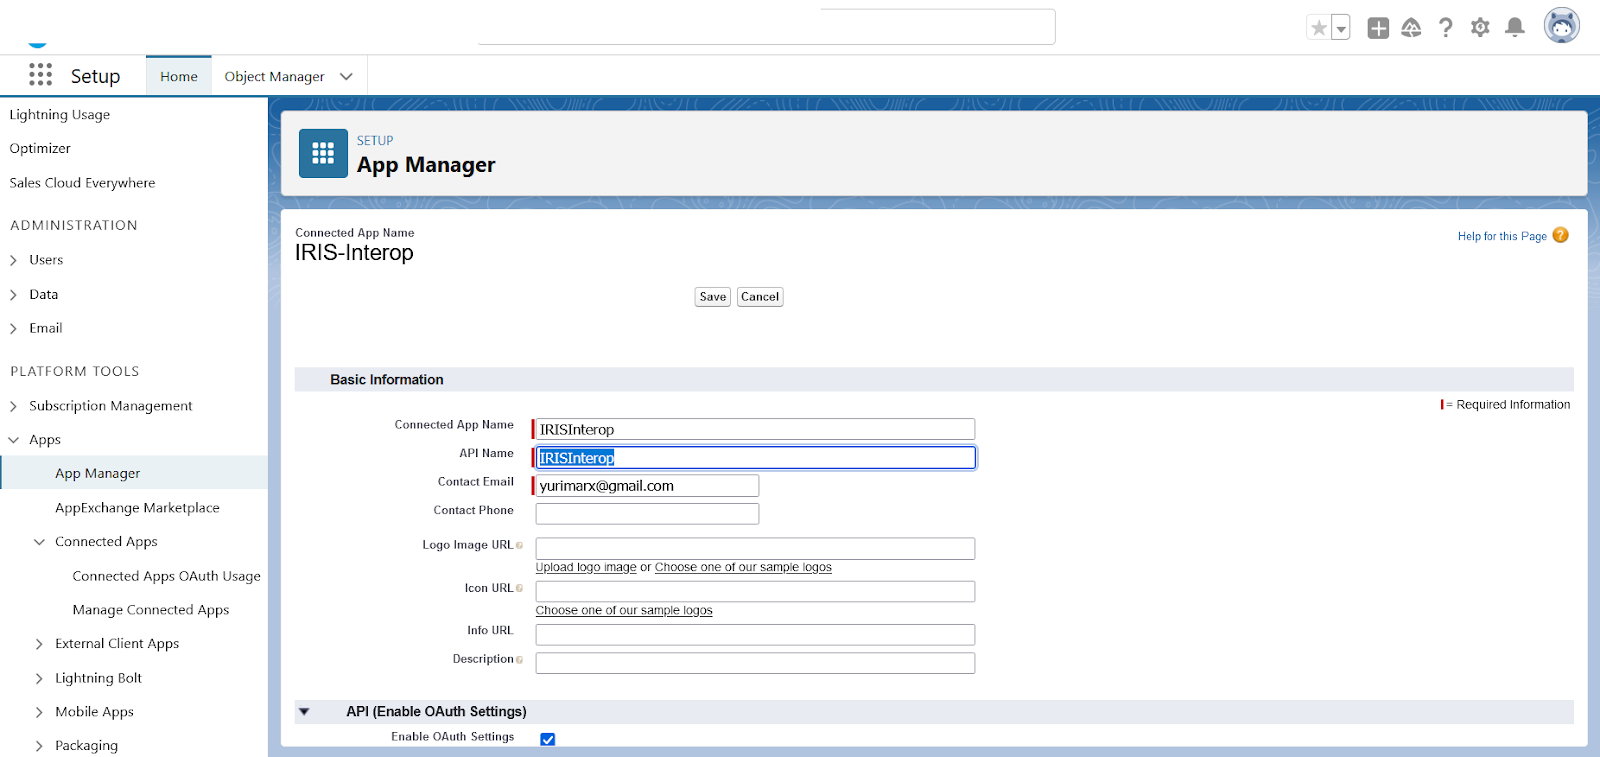Click the Help for this Page icon

coord(1560,235)
